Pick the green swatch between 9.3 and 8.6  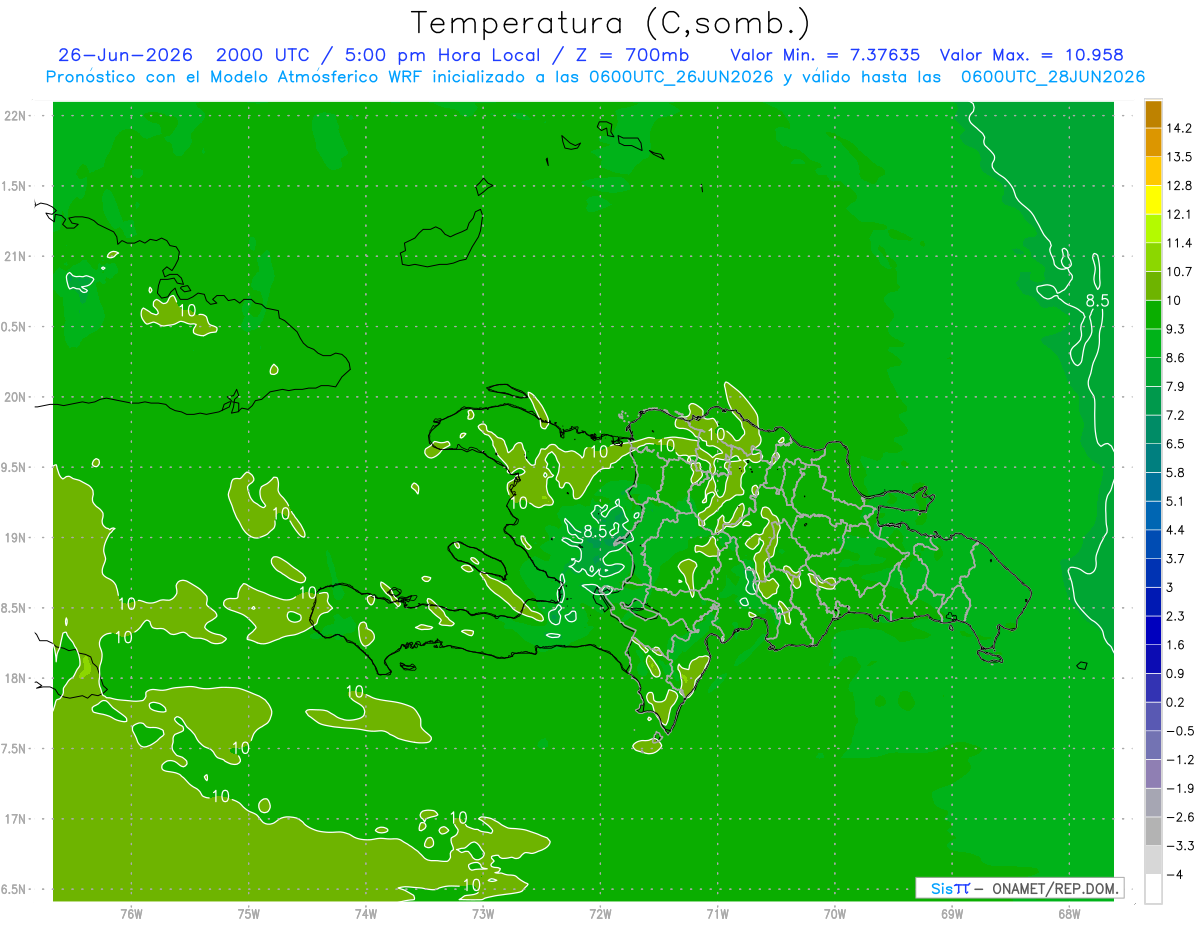coord(1153,342)
